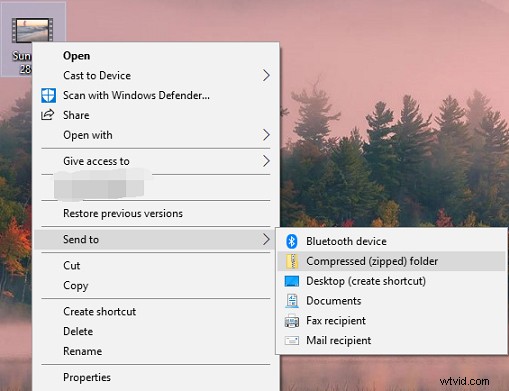Image resolution: width=509 pixels, height=391 pixels.
Task: Expand the Cast to Device submenu arrow
Action: [266, 75]
